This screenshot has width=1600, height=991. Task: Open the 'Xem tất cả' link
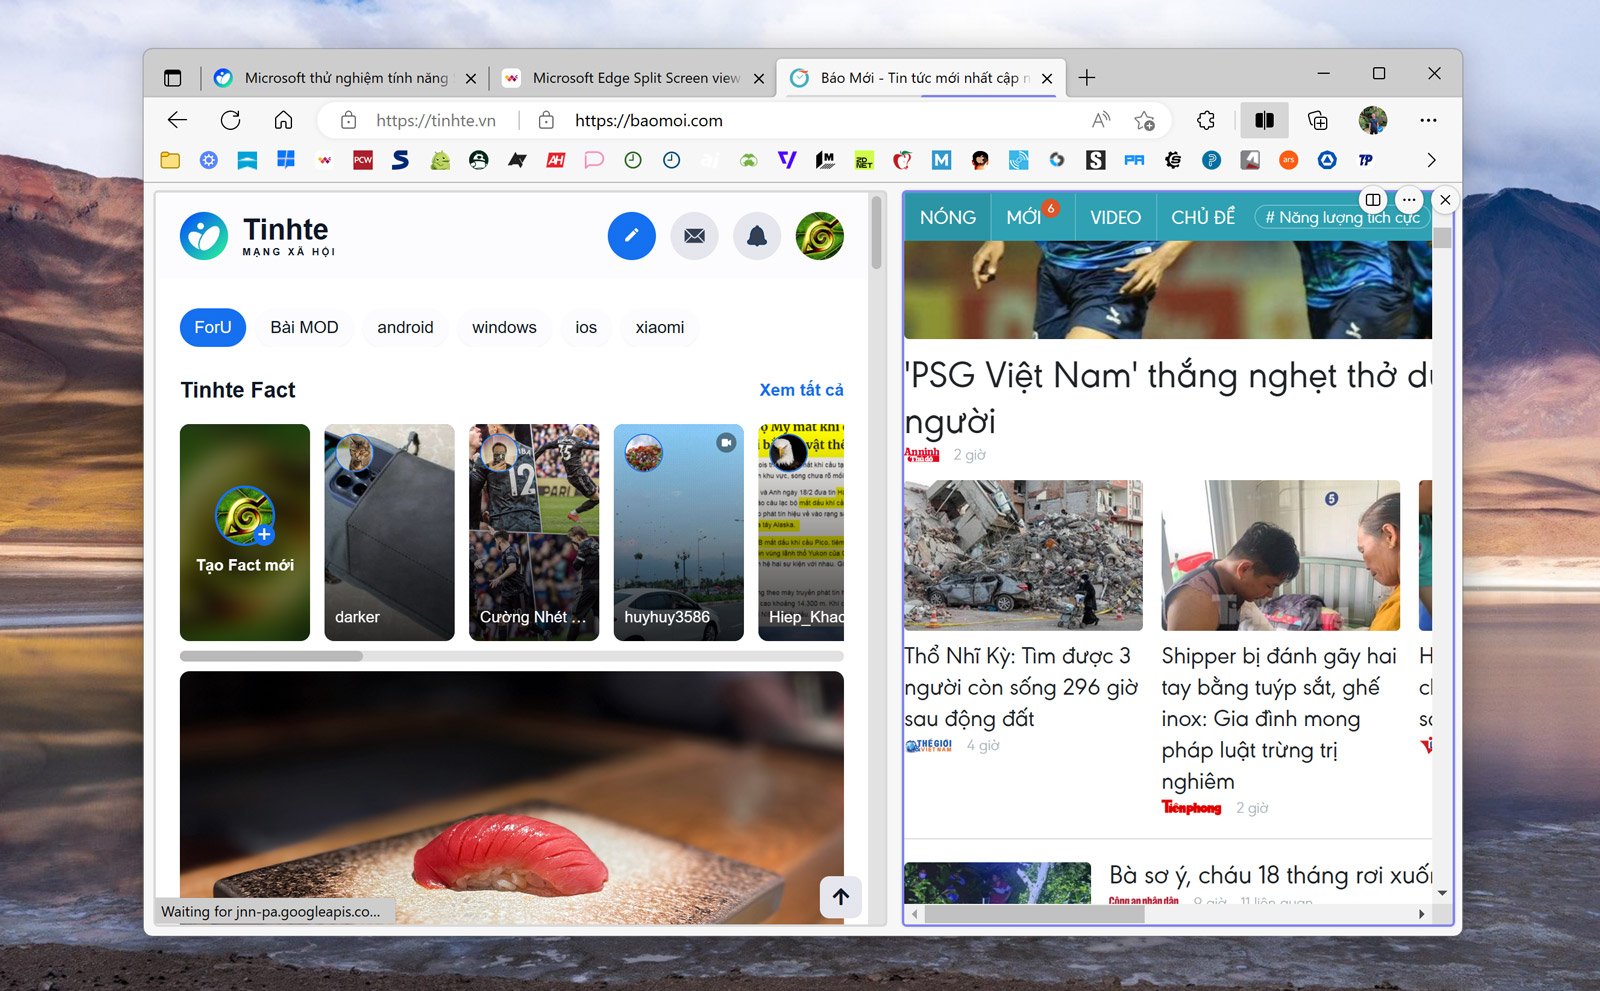(x=800, y=389)
